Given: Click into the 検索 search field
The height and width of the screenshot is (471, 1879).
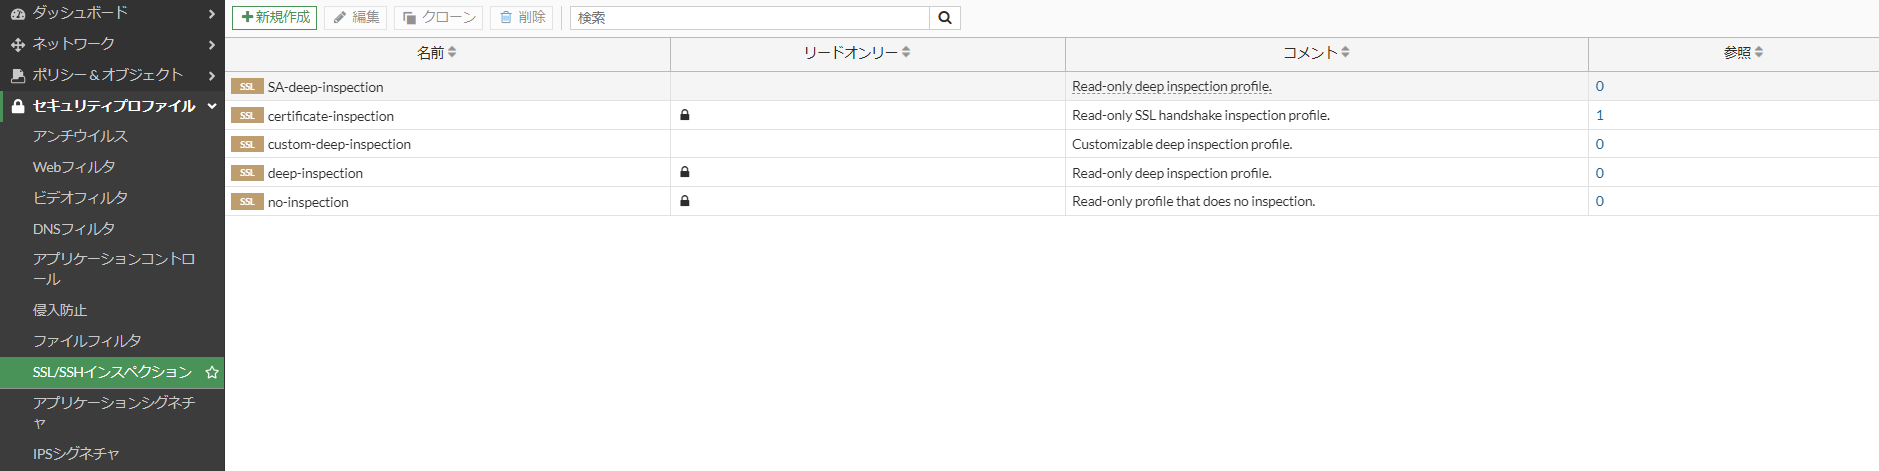Looking at the screenshot, I should [x=750, y=18].
